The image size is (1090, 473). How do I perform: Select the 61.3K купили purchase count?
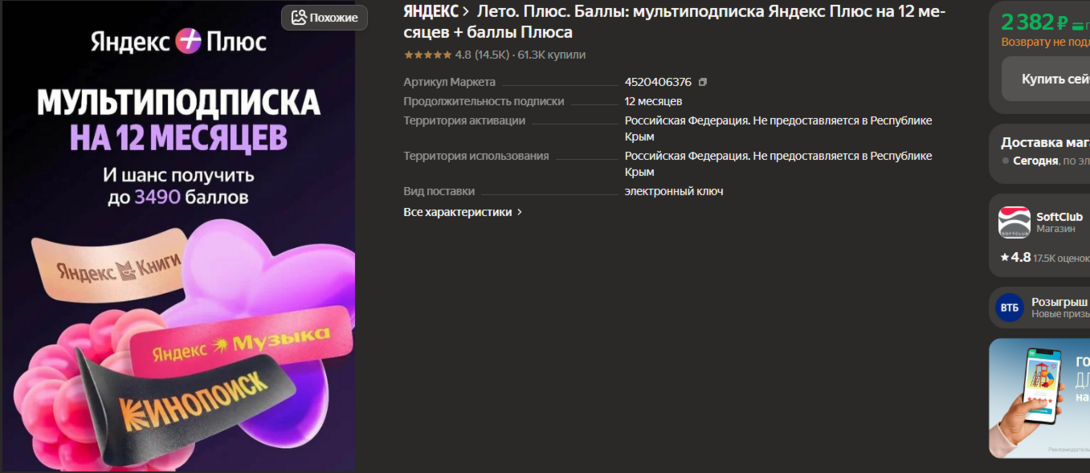click(x=552, y=54)
